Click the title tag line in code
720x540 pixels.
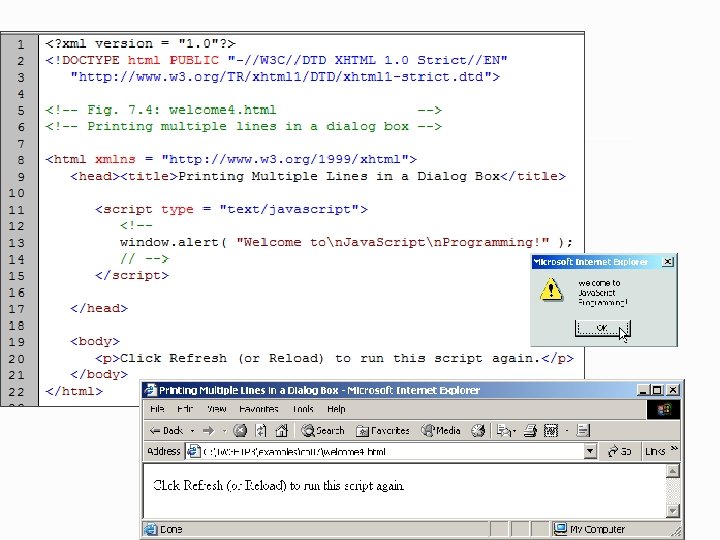tap(318, 176)
